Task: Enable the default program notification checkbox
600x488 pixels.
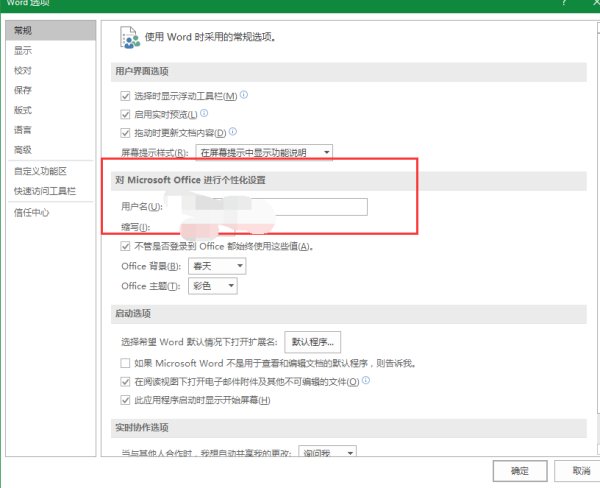Action: coord(125,363)
